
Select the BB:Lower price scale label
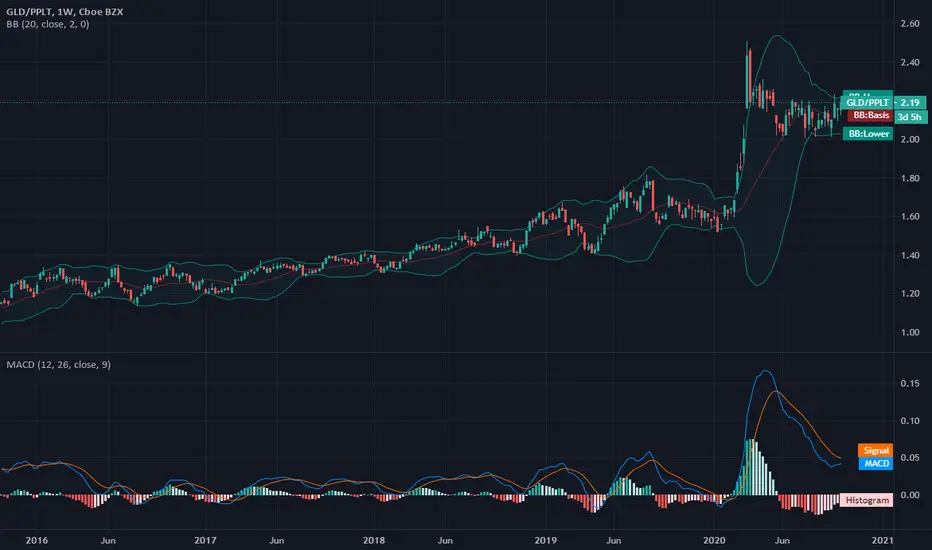pyautogui.click(x=868, y=134)
